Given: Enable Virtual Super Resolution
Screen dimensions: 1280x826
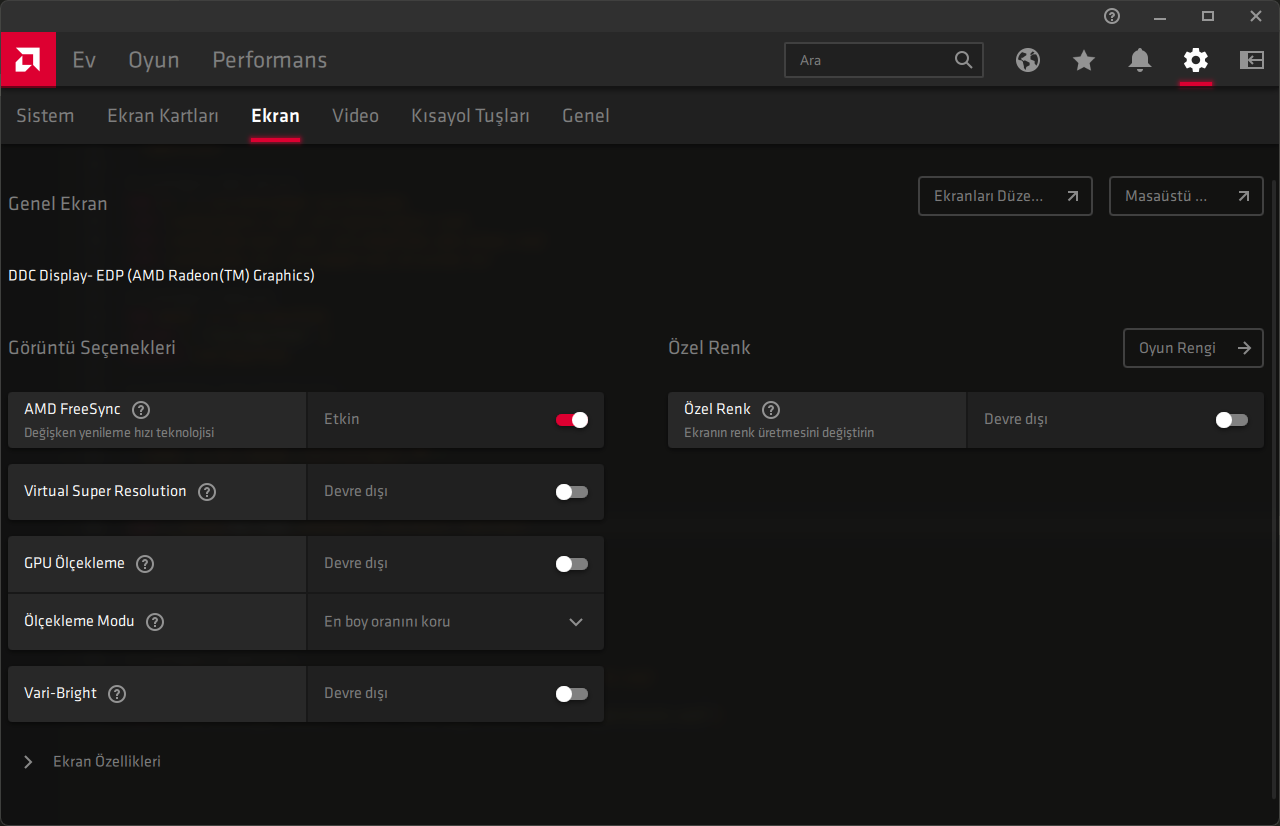Looking at the screenshot, I should click(x=571, y=492).
